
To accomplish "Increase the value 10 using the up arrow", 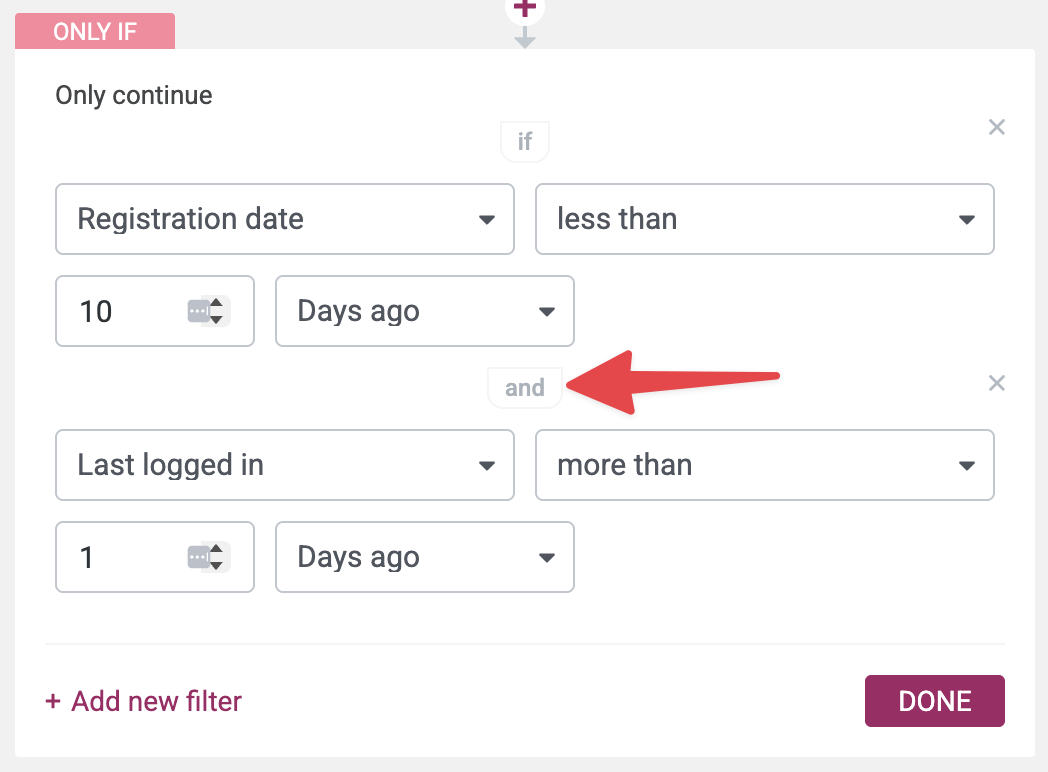I will click(216, 303).
